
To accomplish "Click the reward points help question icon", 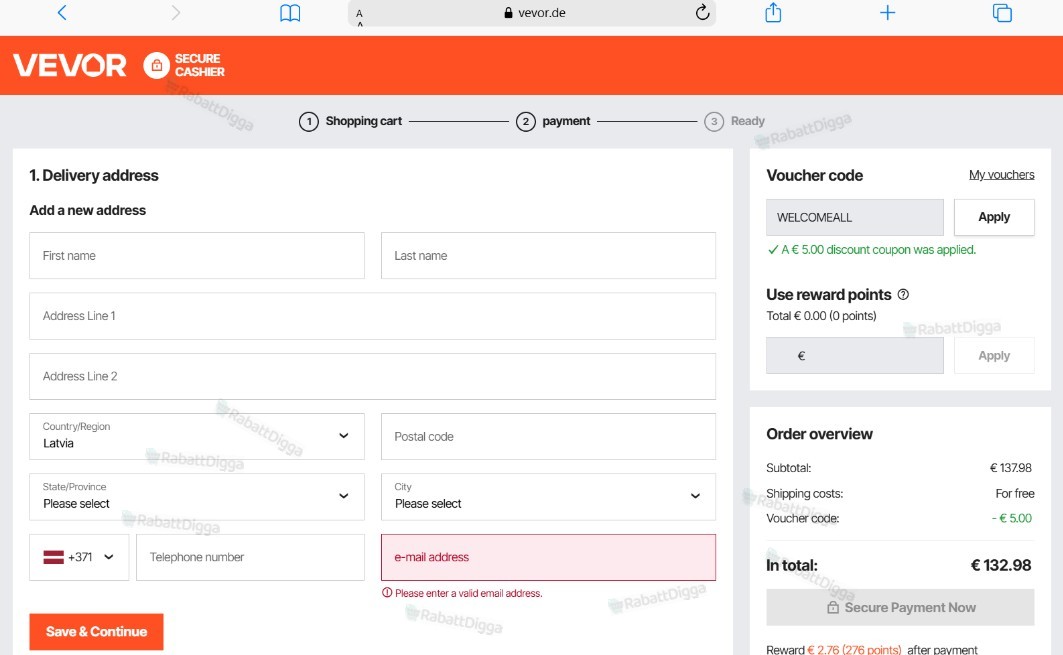I will (x=903, y=294).
